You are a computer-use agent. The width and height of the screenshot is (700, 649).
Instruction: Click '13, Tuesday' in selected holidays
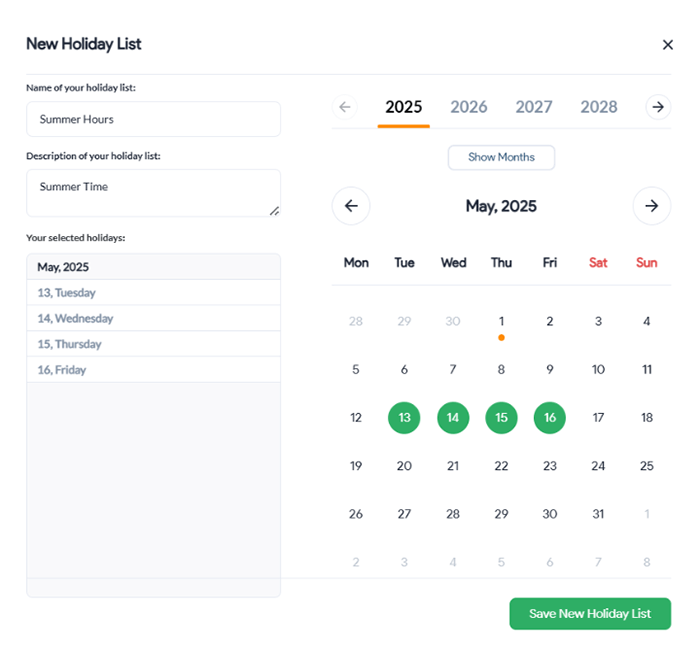[154, 293]
